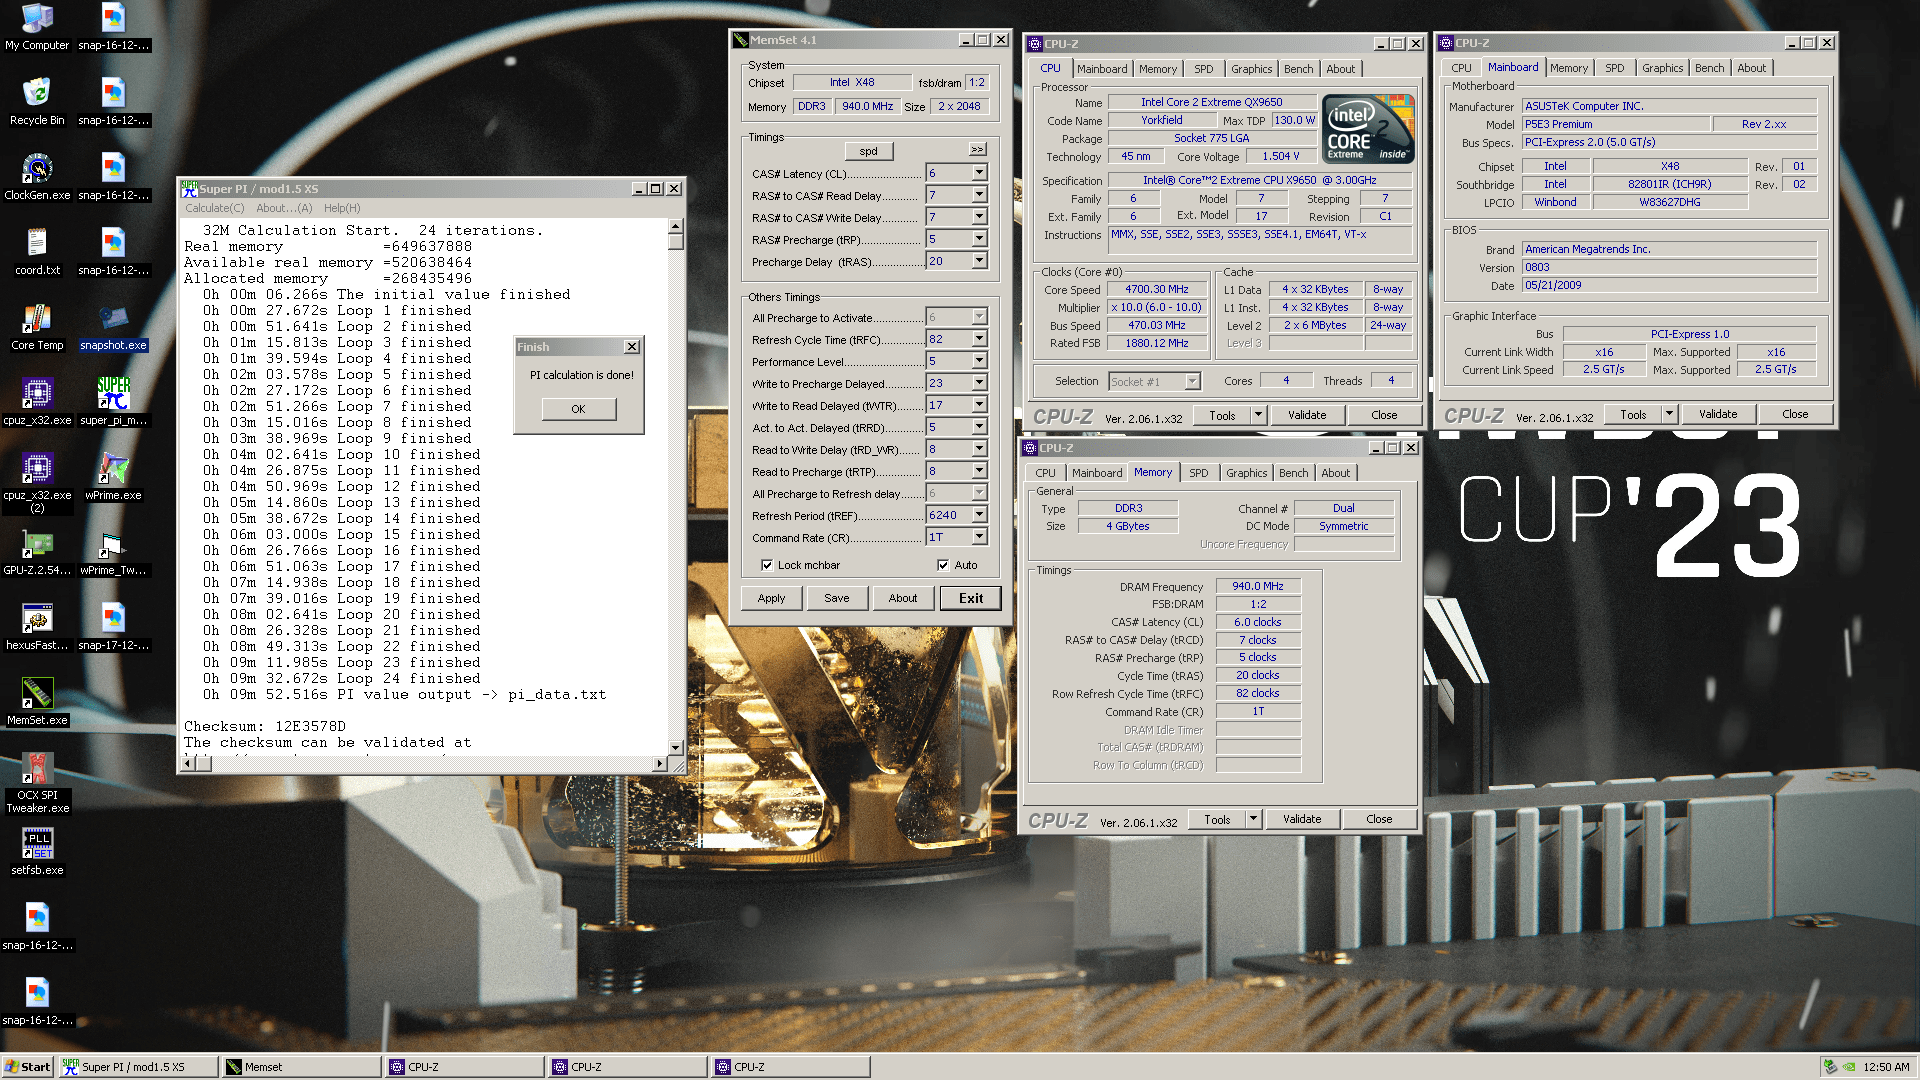1920x1080 pixels.
Task: Open About...(A) menu in Super PI
Action: (284, 208)
